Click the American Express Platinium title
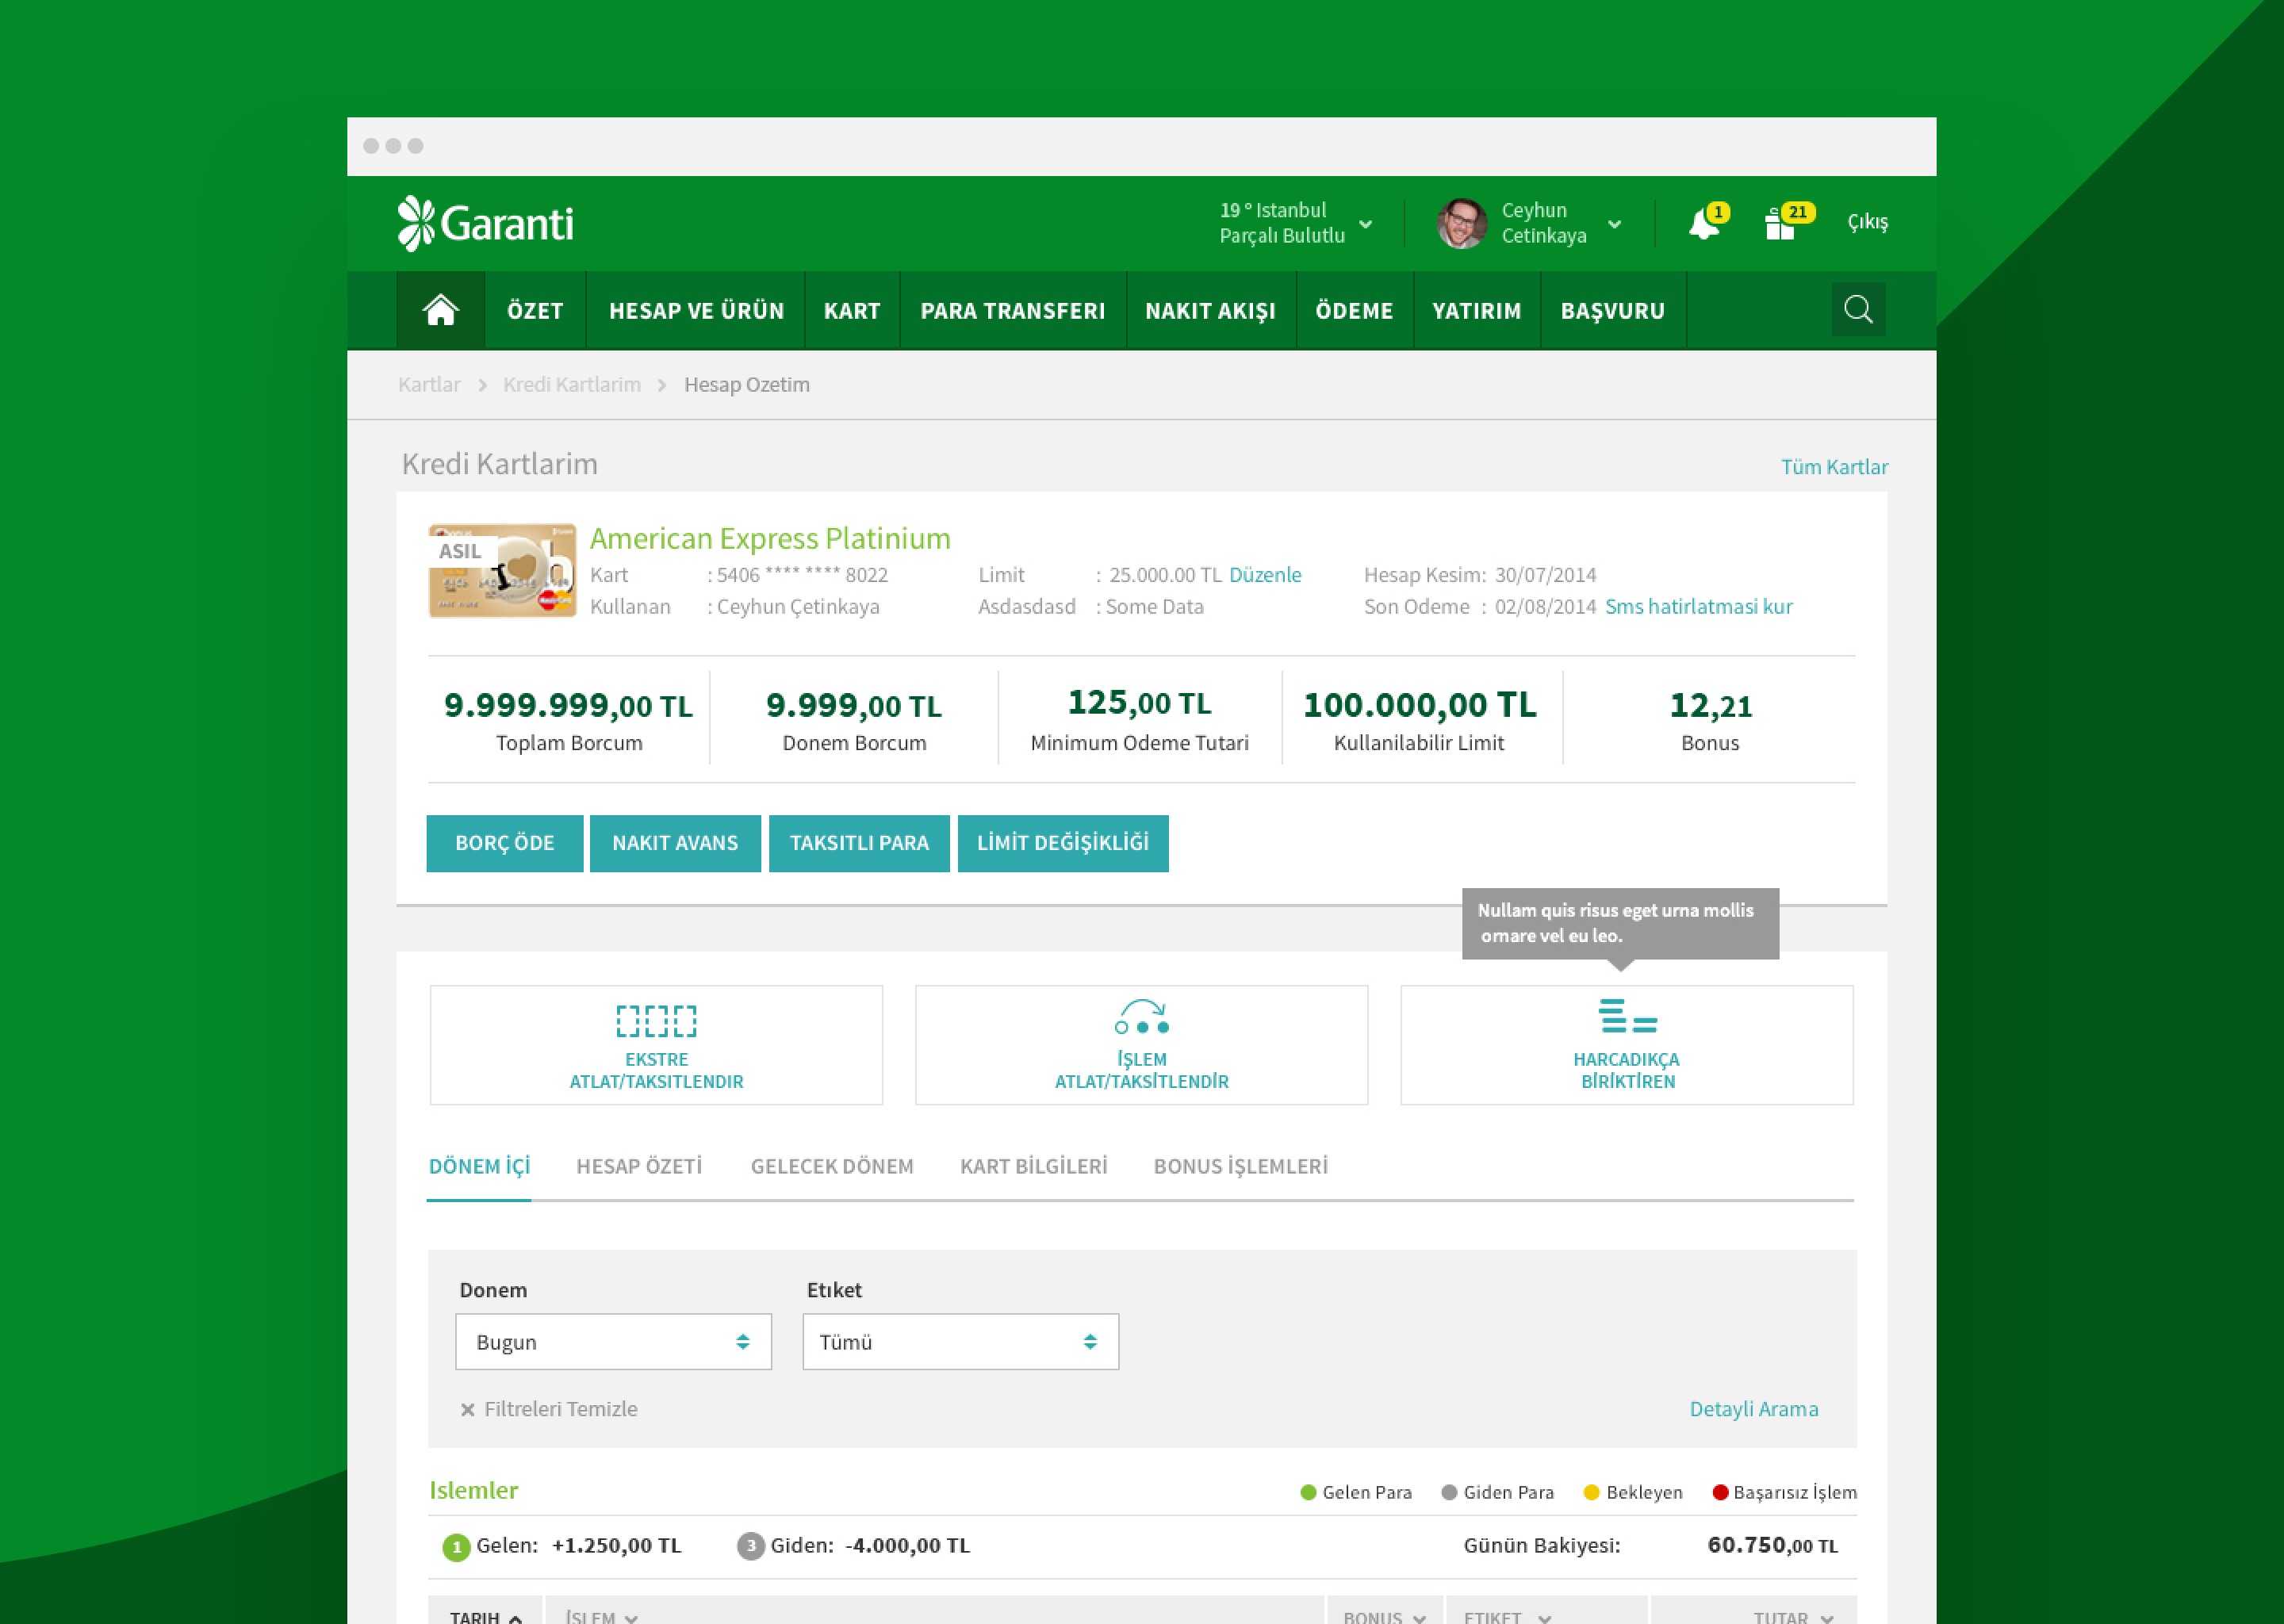This screenshot has height=1624, width=2284. click(770, 539)
